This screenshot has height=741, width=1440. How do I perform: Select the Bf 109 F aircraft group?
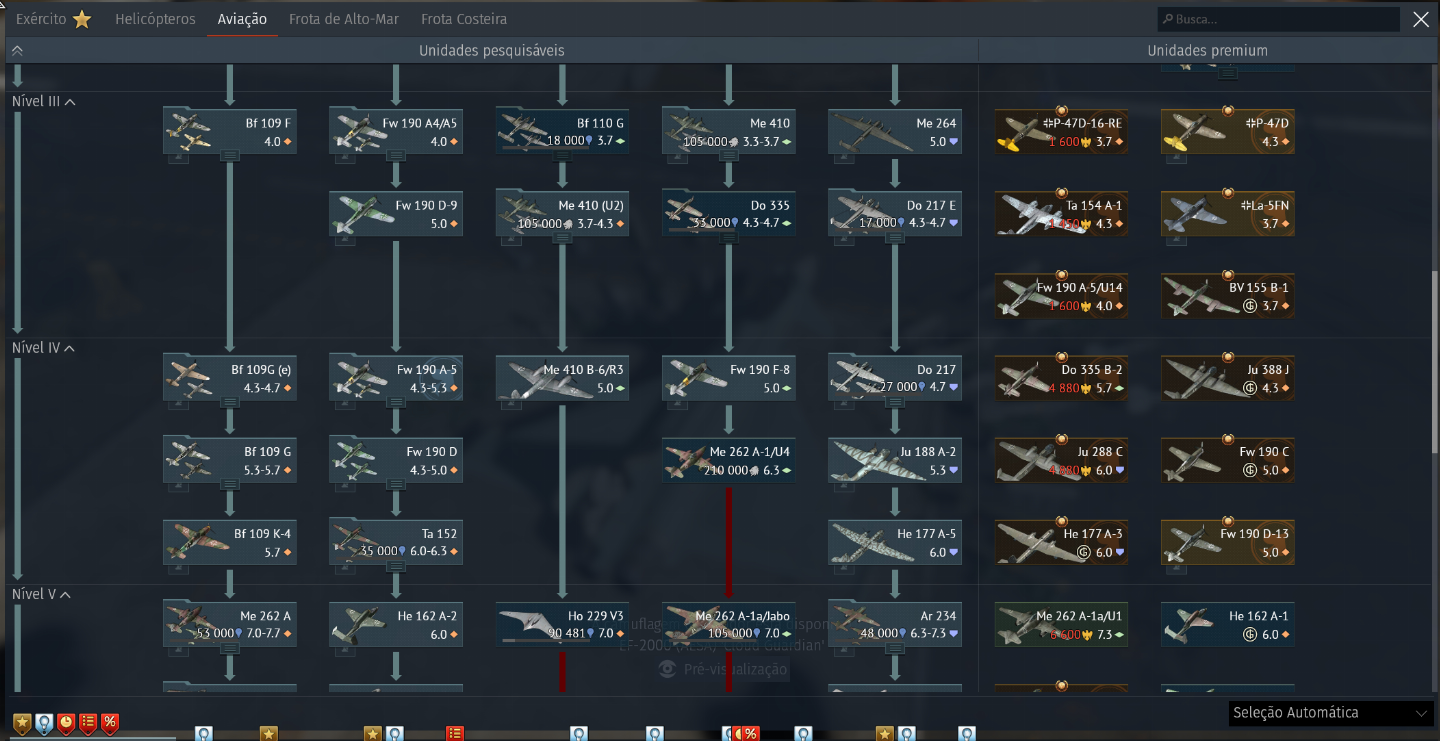pos(230,131)
